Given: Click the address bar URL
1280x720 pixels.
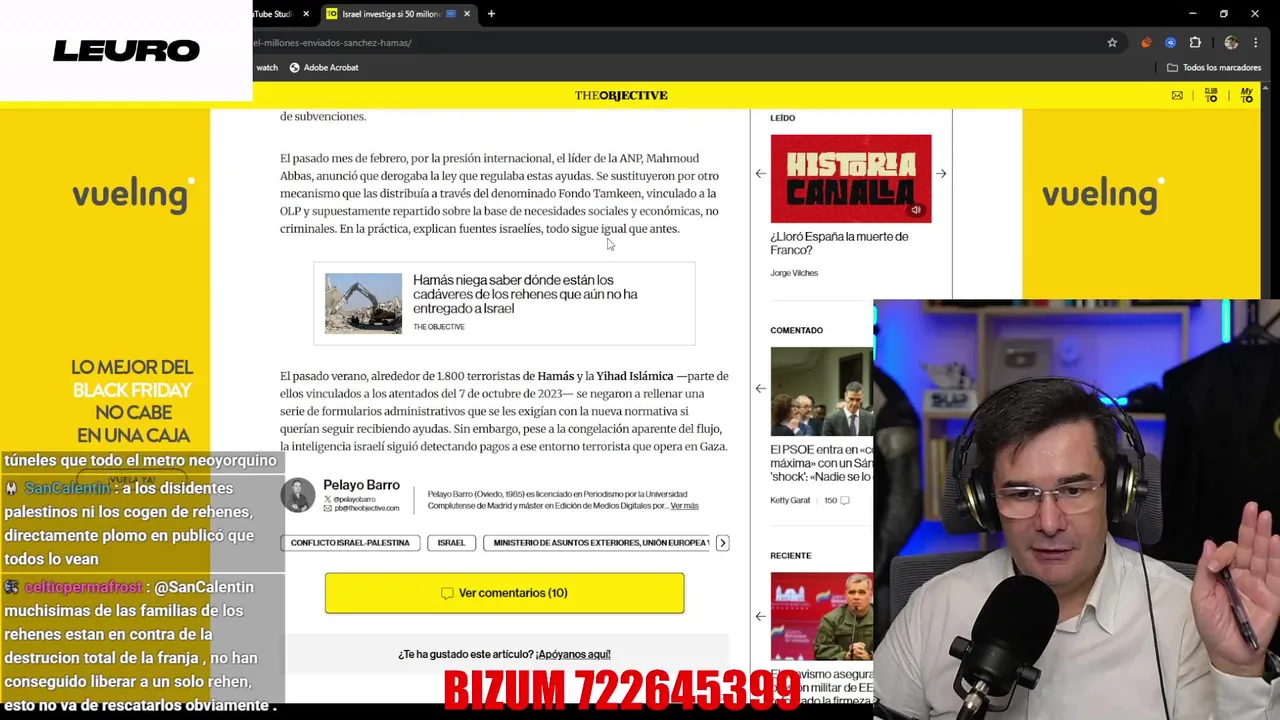Looking at the screenshot, I should pos(332,43).
